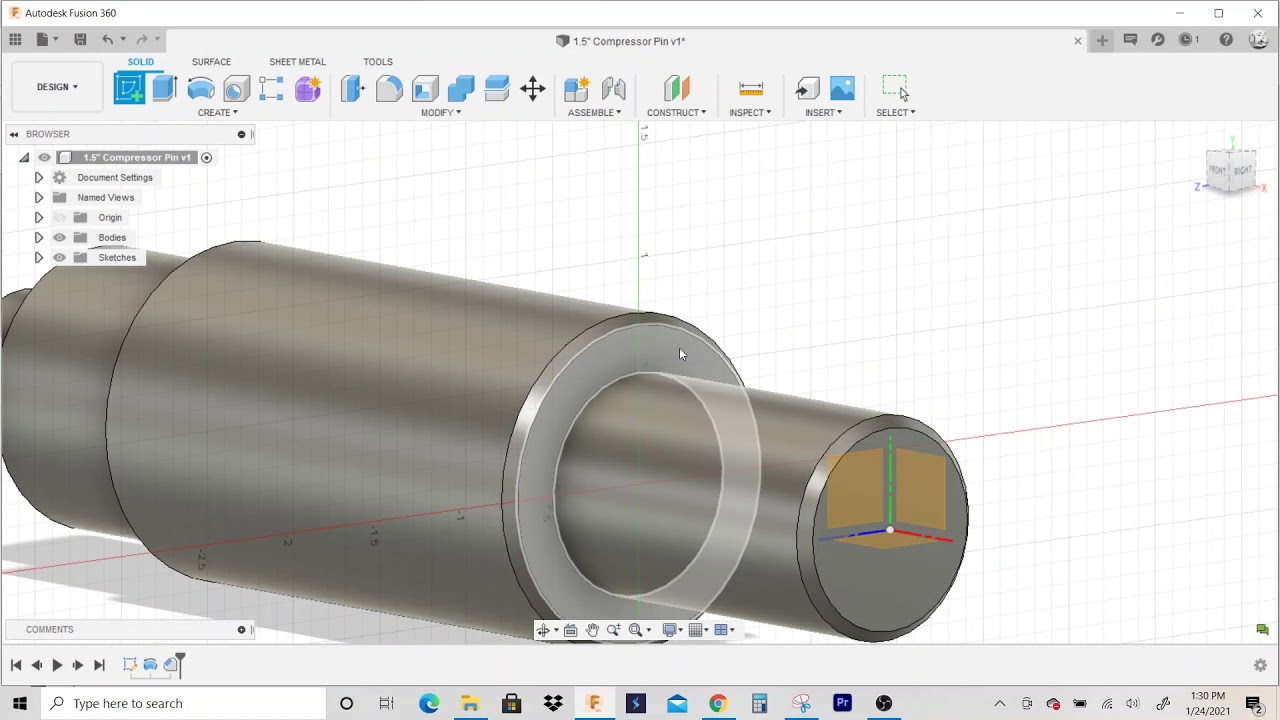This screenshot has width=1280, height=720.
Task: Add a new design tab with plus
Action: (1102, 40)
